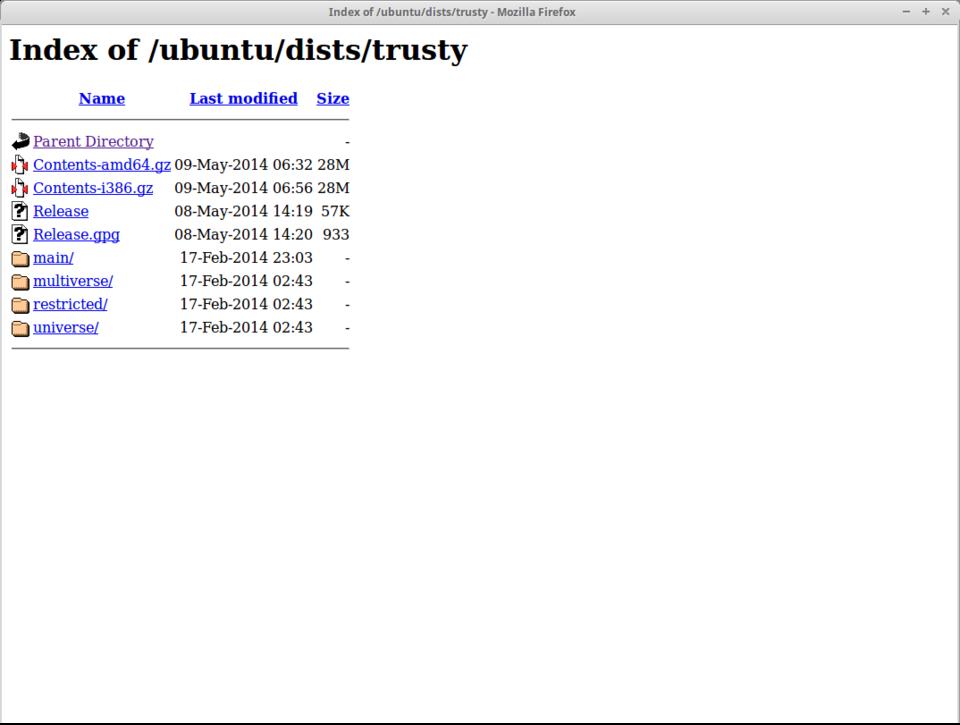960x725 pixels.
Task: Click the compressed file icon for Contents-amd64.gz
Action: coord(20,165)
